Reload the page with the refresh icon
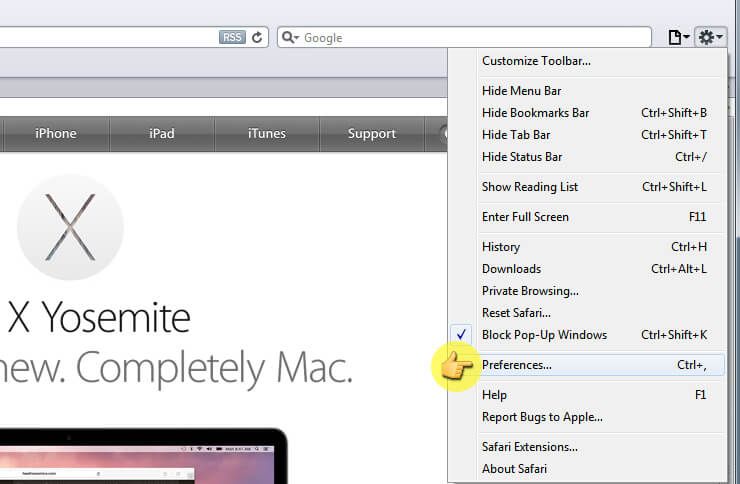The image size is (740, 484). coord(257,37)
